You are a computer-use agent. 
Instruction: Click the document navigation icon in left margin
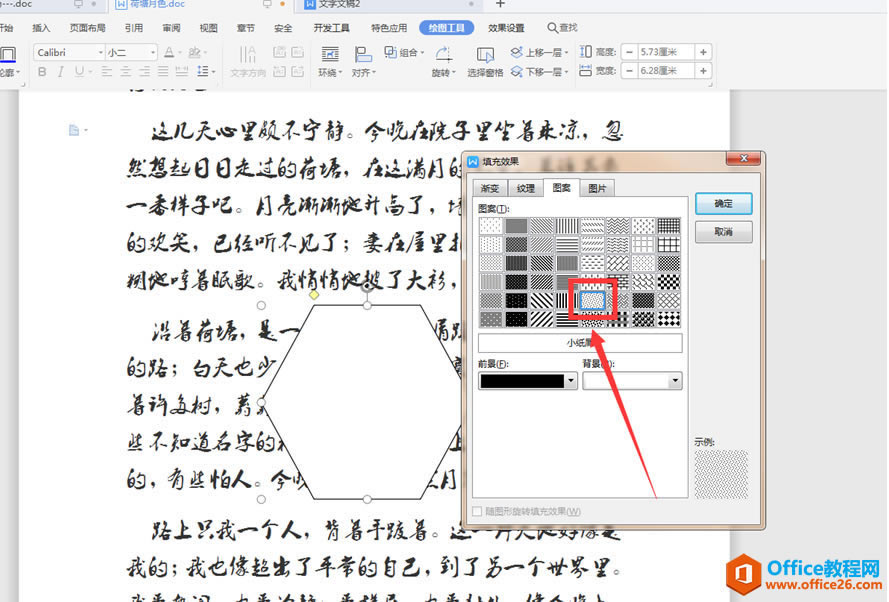click(x=74, y=130)
